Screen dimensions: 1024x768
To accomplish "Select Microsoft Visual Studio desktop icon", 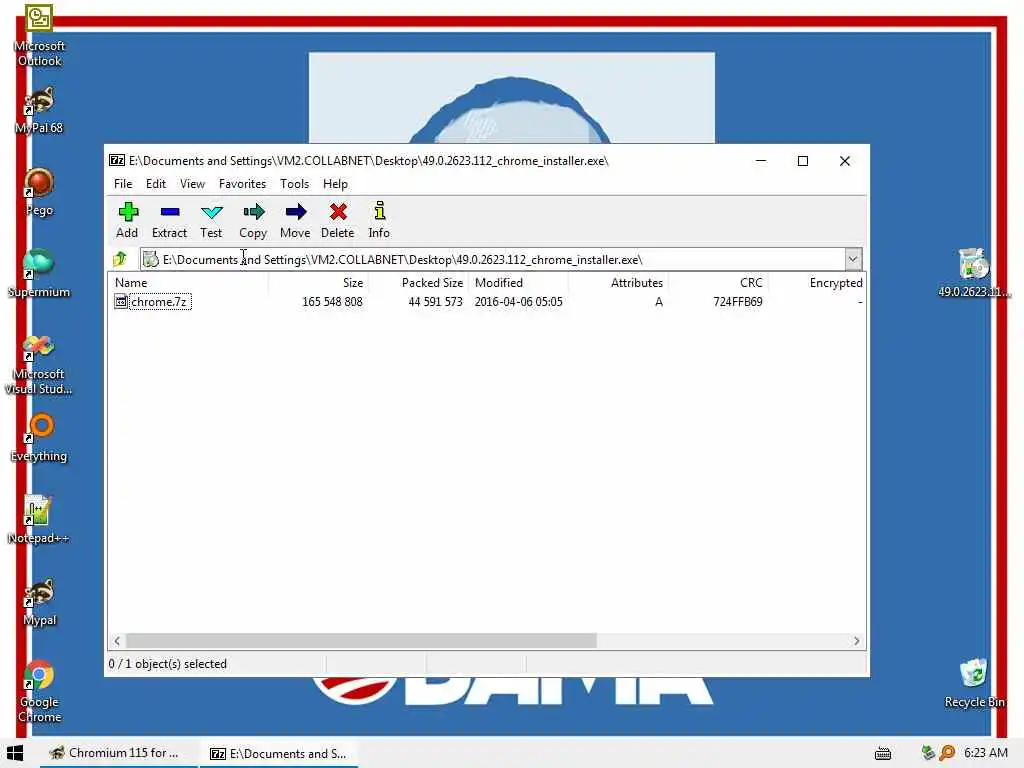I will [39, 364].
